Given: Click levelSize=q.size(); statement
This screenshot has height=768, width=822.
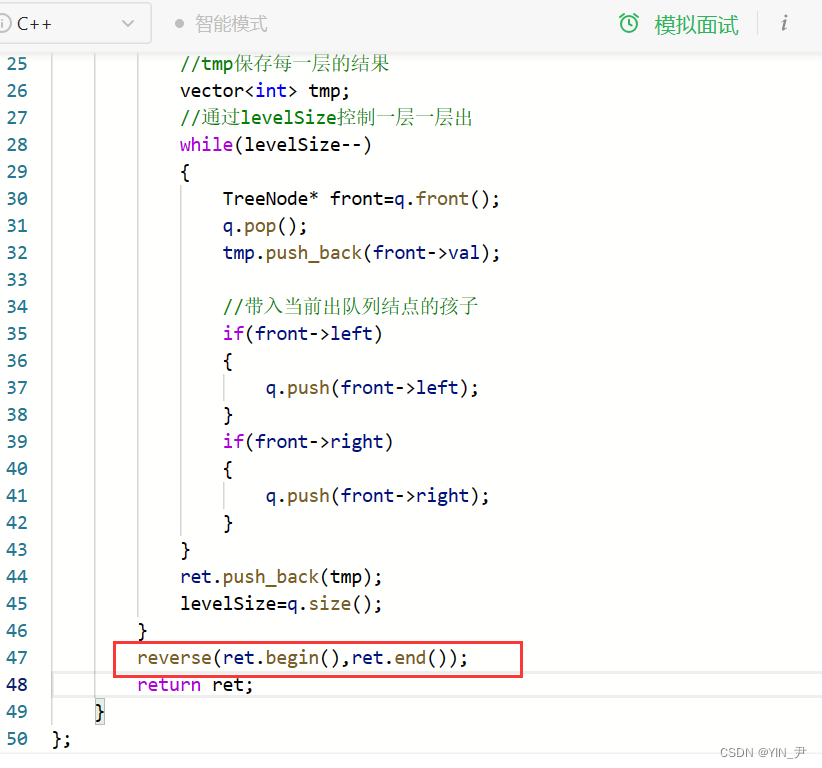Looking at the screenshot, I should click(281, 604).
